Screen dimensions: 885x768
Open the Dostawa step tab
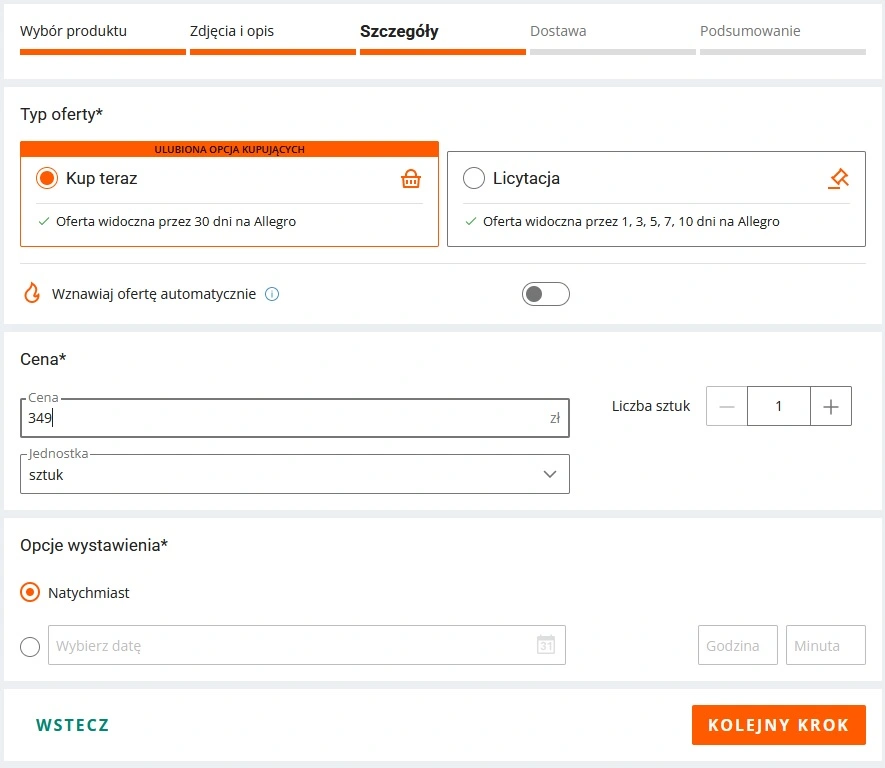(x=558, y=31)
